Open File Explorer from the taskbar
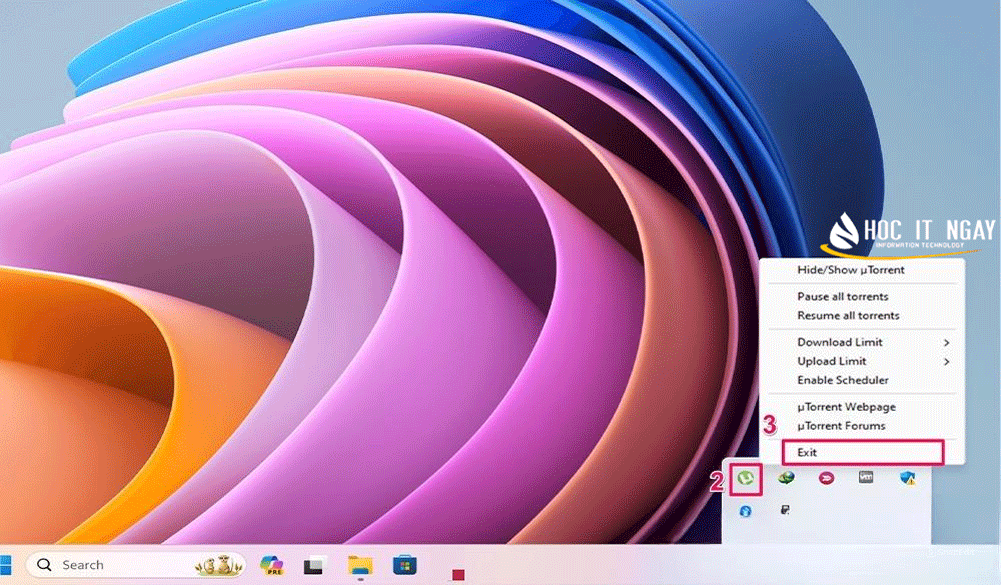The height and width of the screenshot is (585, 1001). coord(360,565)
